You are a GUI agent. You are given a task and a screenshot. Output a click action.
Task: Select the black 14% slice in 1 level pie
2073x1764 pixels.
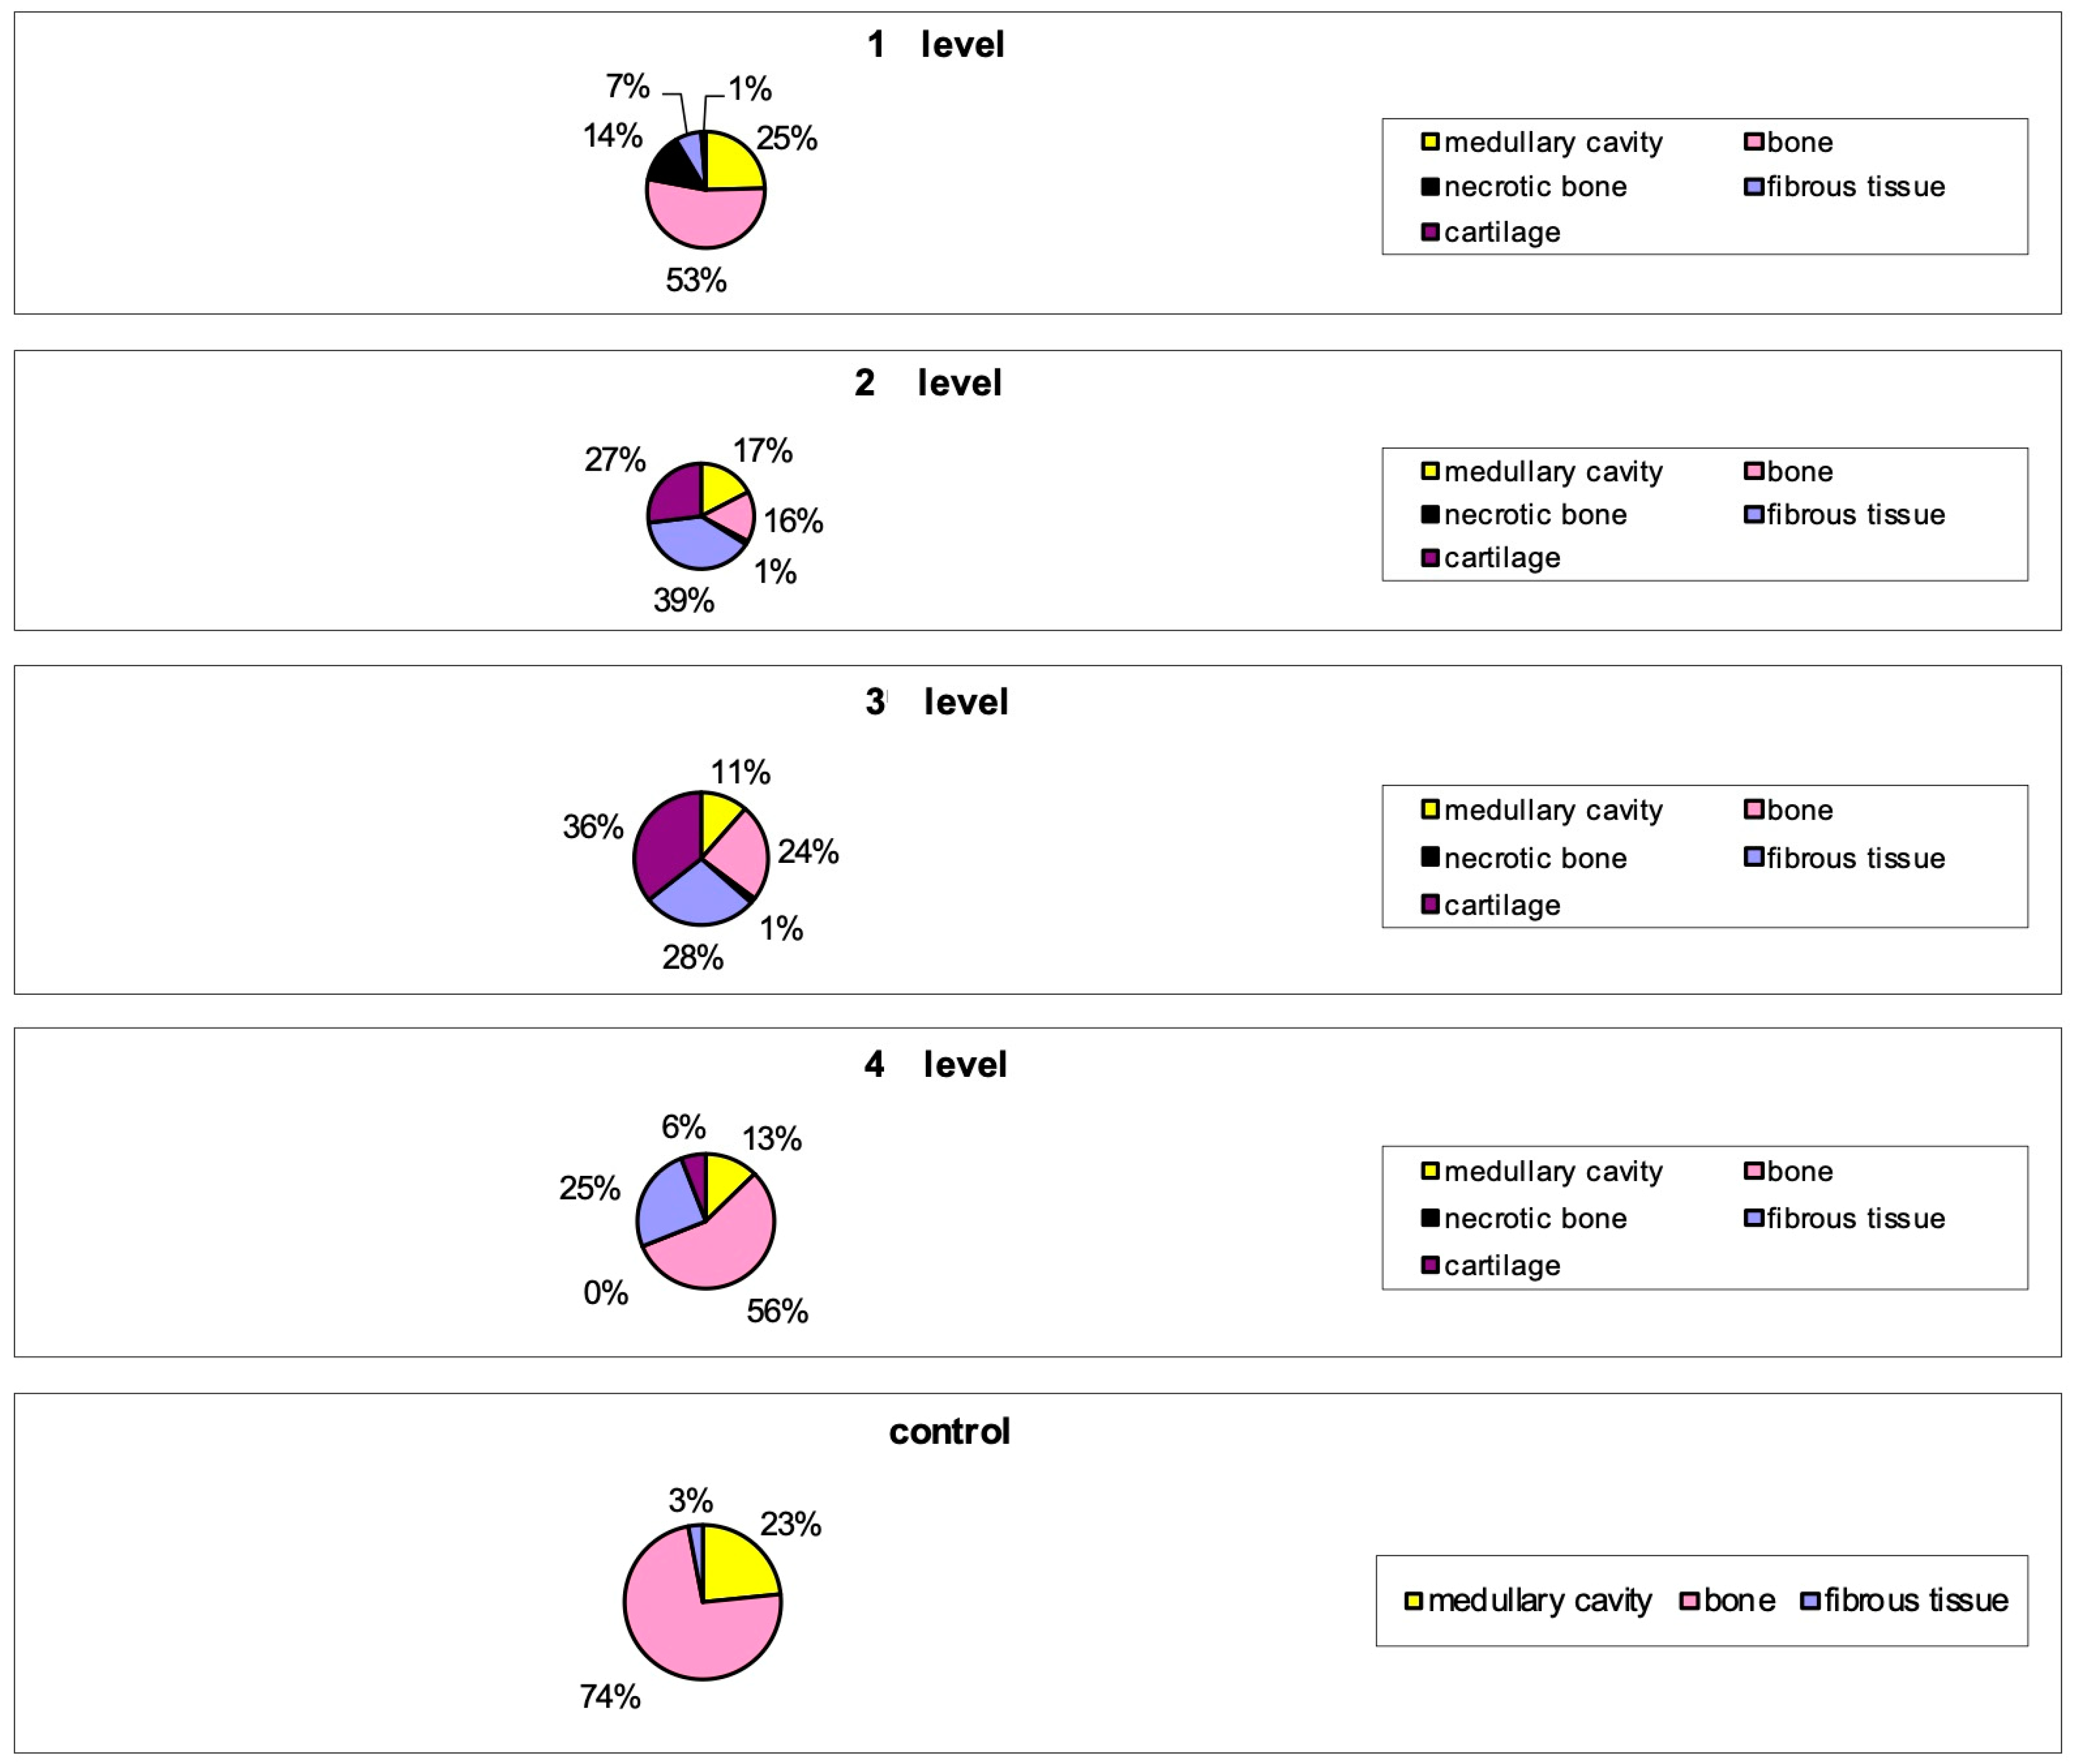point(671,165)
